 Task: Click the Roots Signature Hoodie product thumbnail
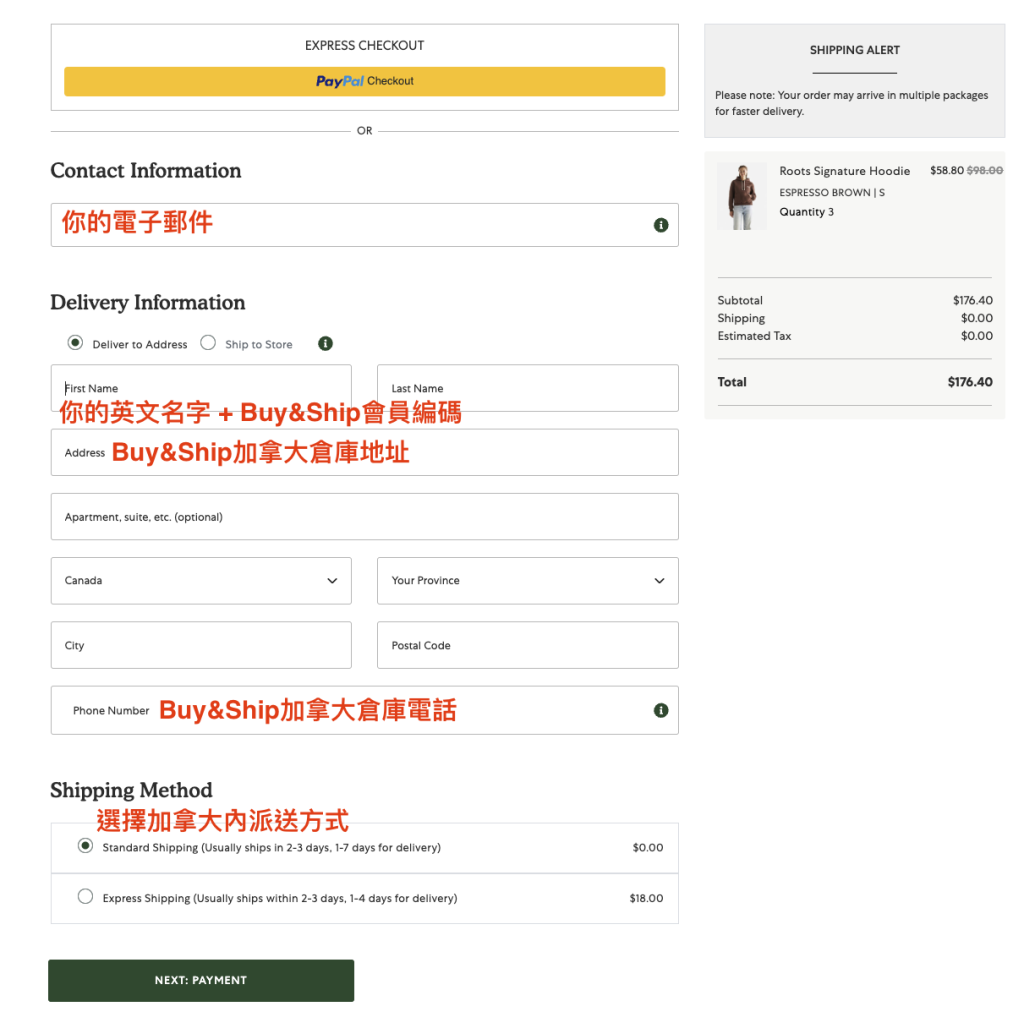(x=741, y=195)
